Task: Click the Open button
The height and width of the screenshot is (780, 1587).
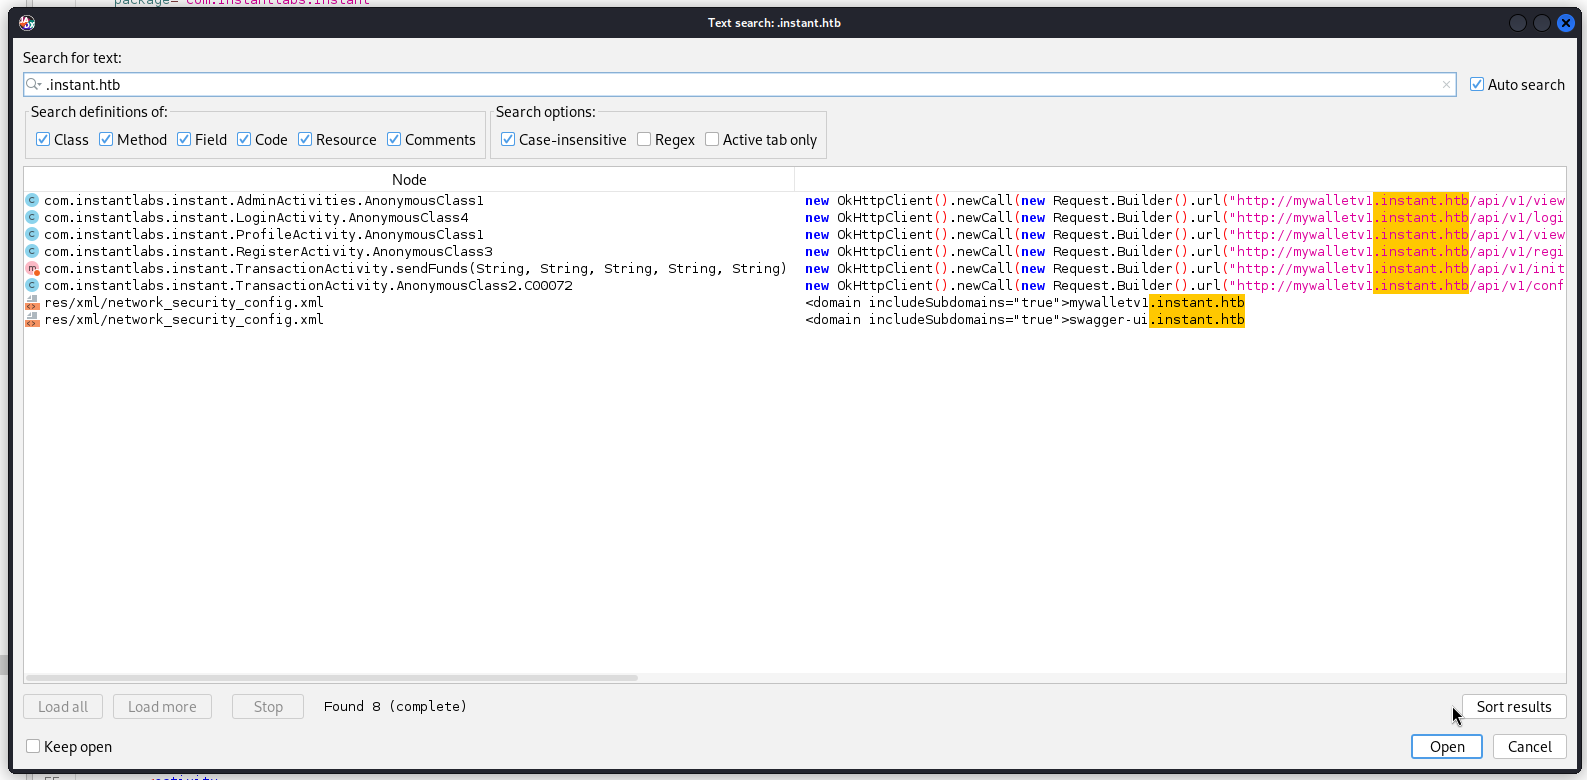Action: tap(1447, 746)
